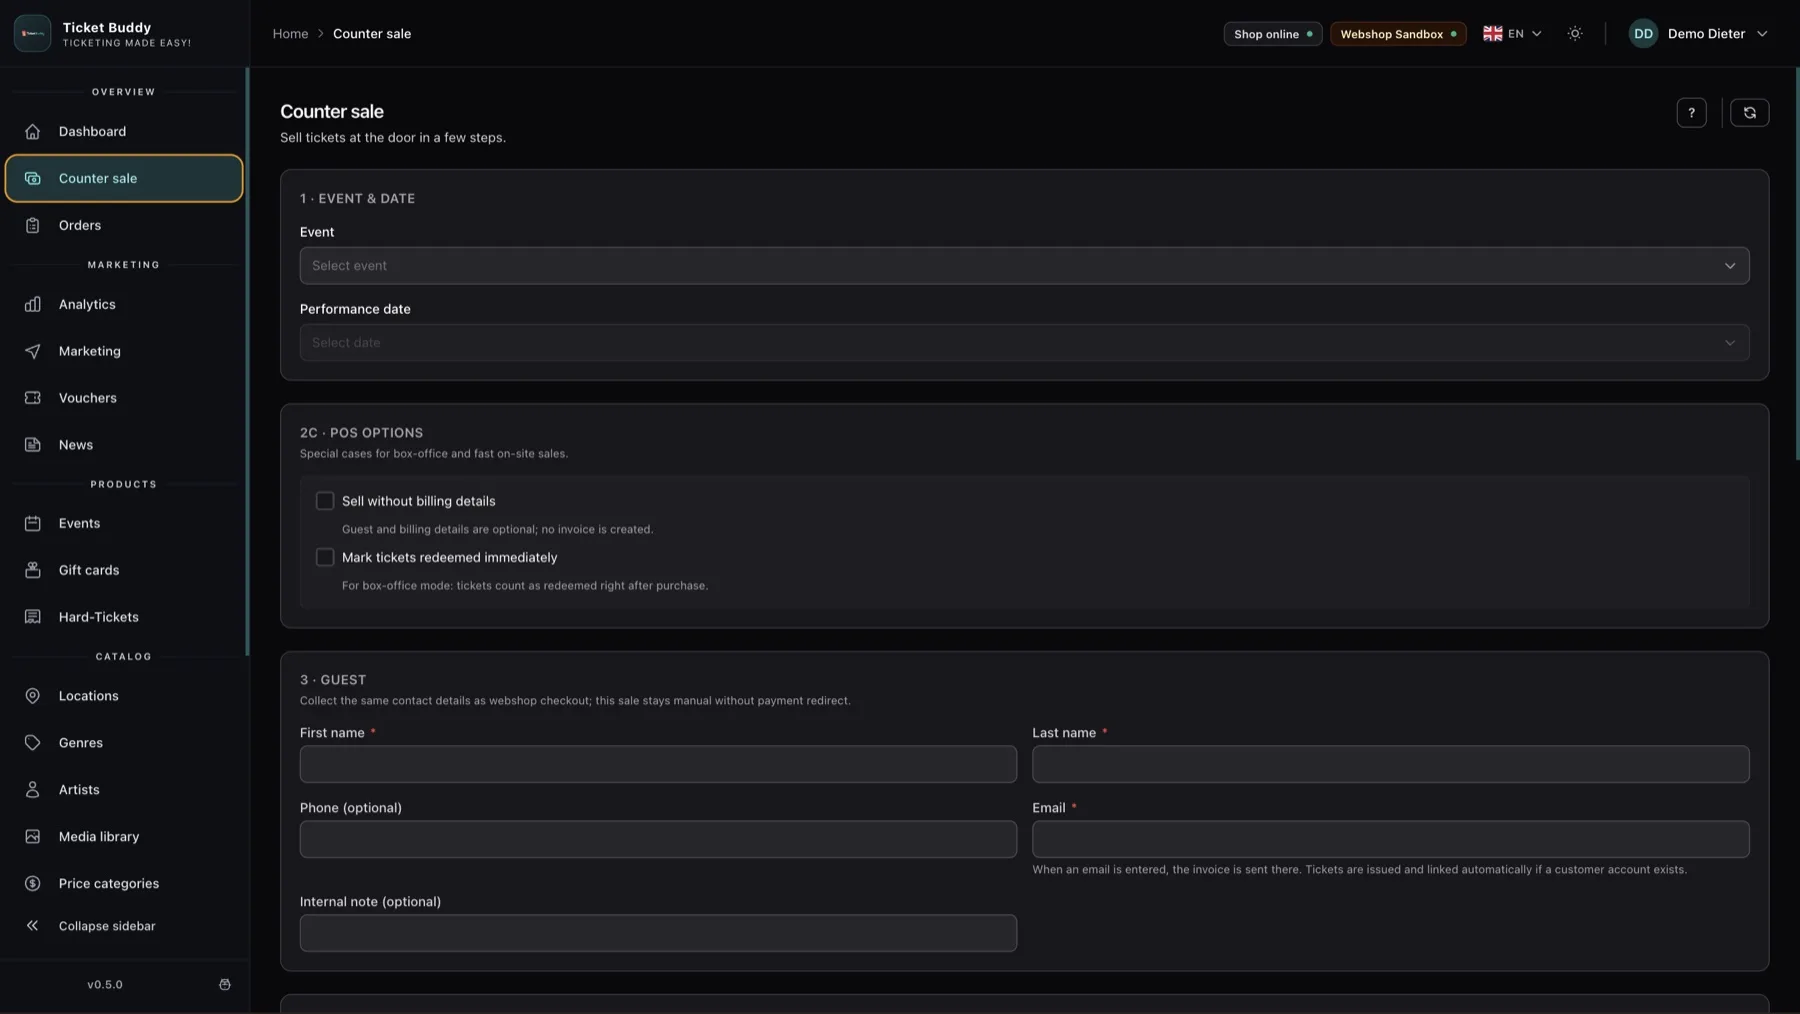1800x1014 pixels.
Task: Click the Home breadcrumb link
Action: click(290, 34)
